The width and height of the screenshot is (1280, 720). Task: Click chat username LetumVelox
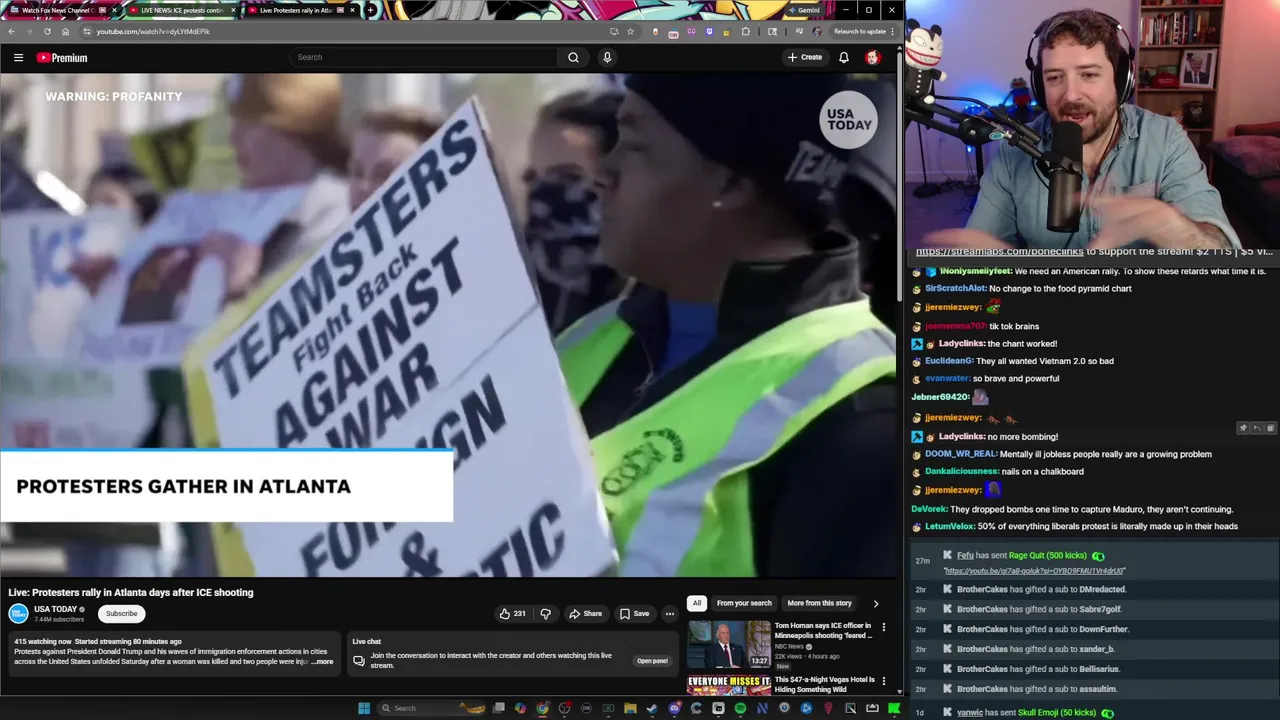coord(949,526)
